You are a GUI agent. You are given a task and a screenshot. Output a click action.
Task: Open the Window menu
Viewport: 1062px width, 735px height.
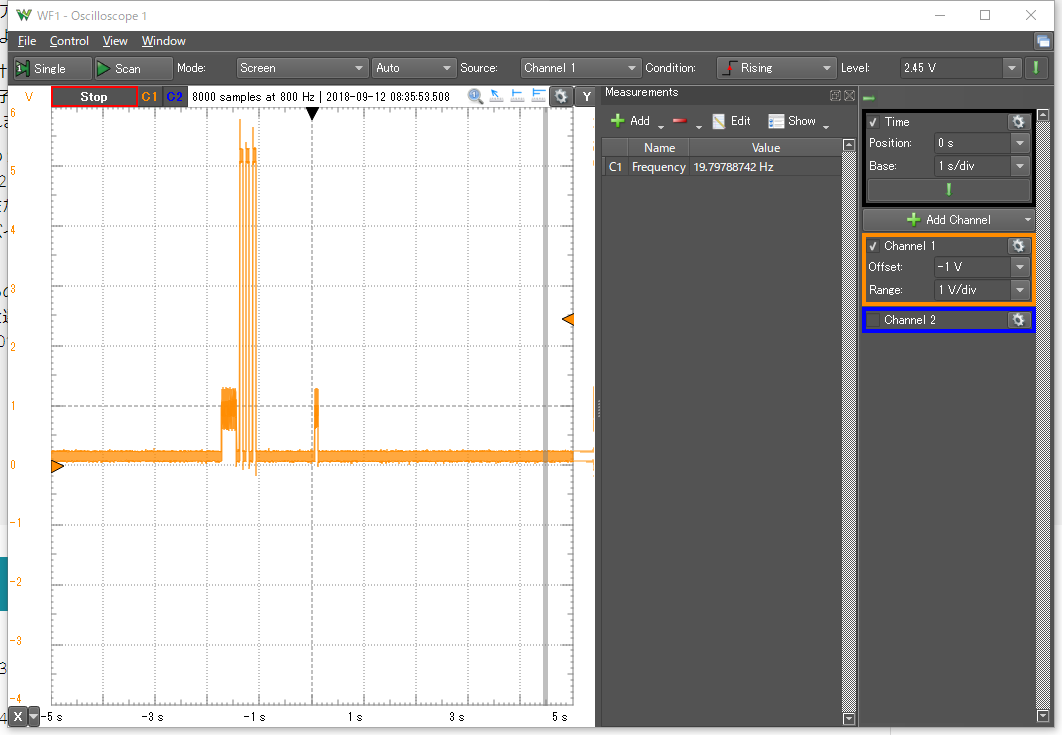163,41
